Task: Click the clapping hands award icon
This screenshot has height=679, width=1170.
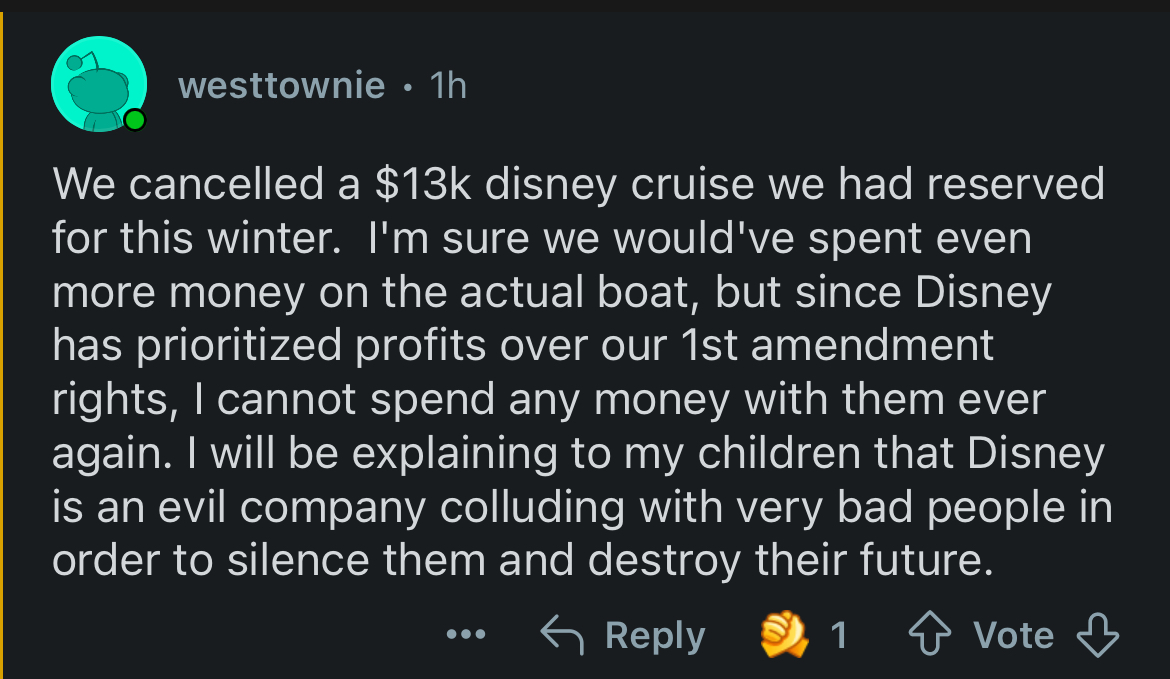Action: (x=784, y=634)
